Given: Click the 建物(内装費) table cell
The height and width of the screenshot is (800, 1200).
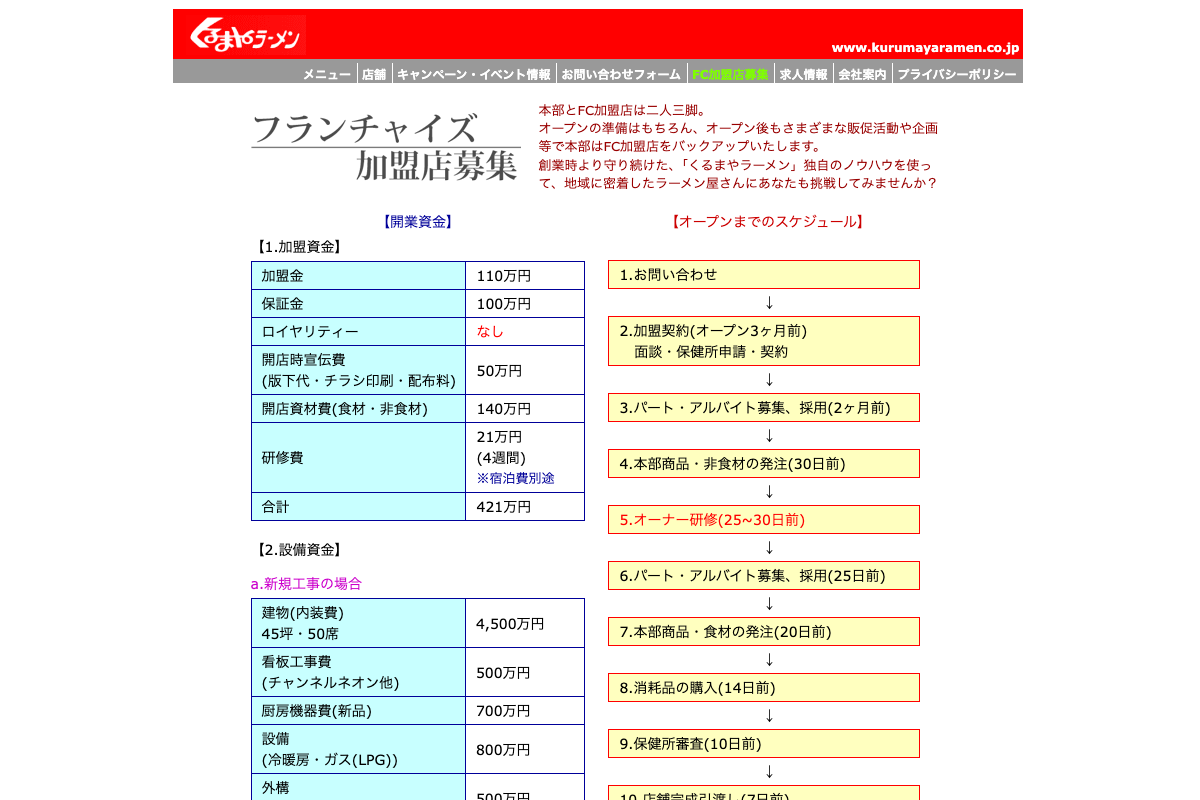Looking at the screenshot, I should (x=358, y=623).
